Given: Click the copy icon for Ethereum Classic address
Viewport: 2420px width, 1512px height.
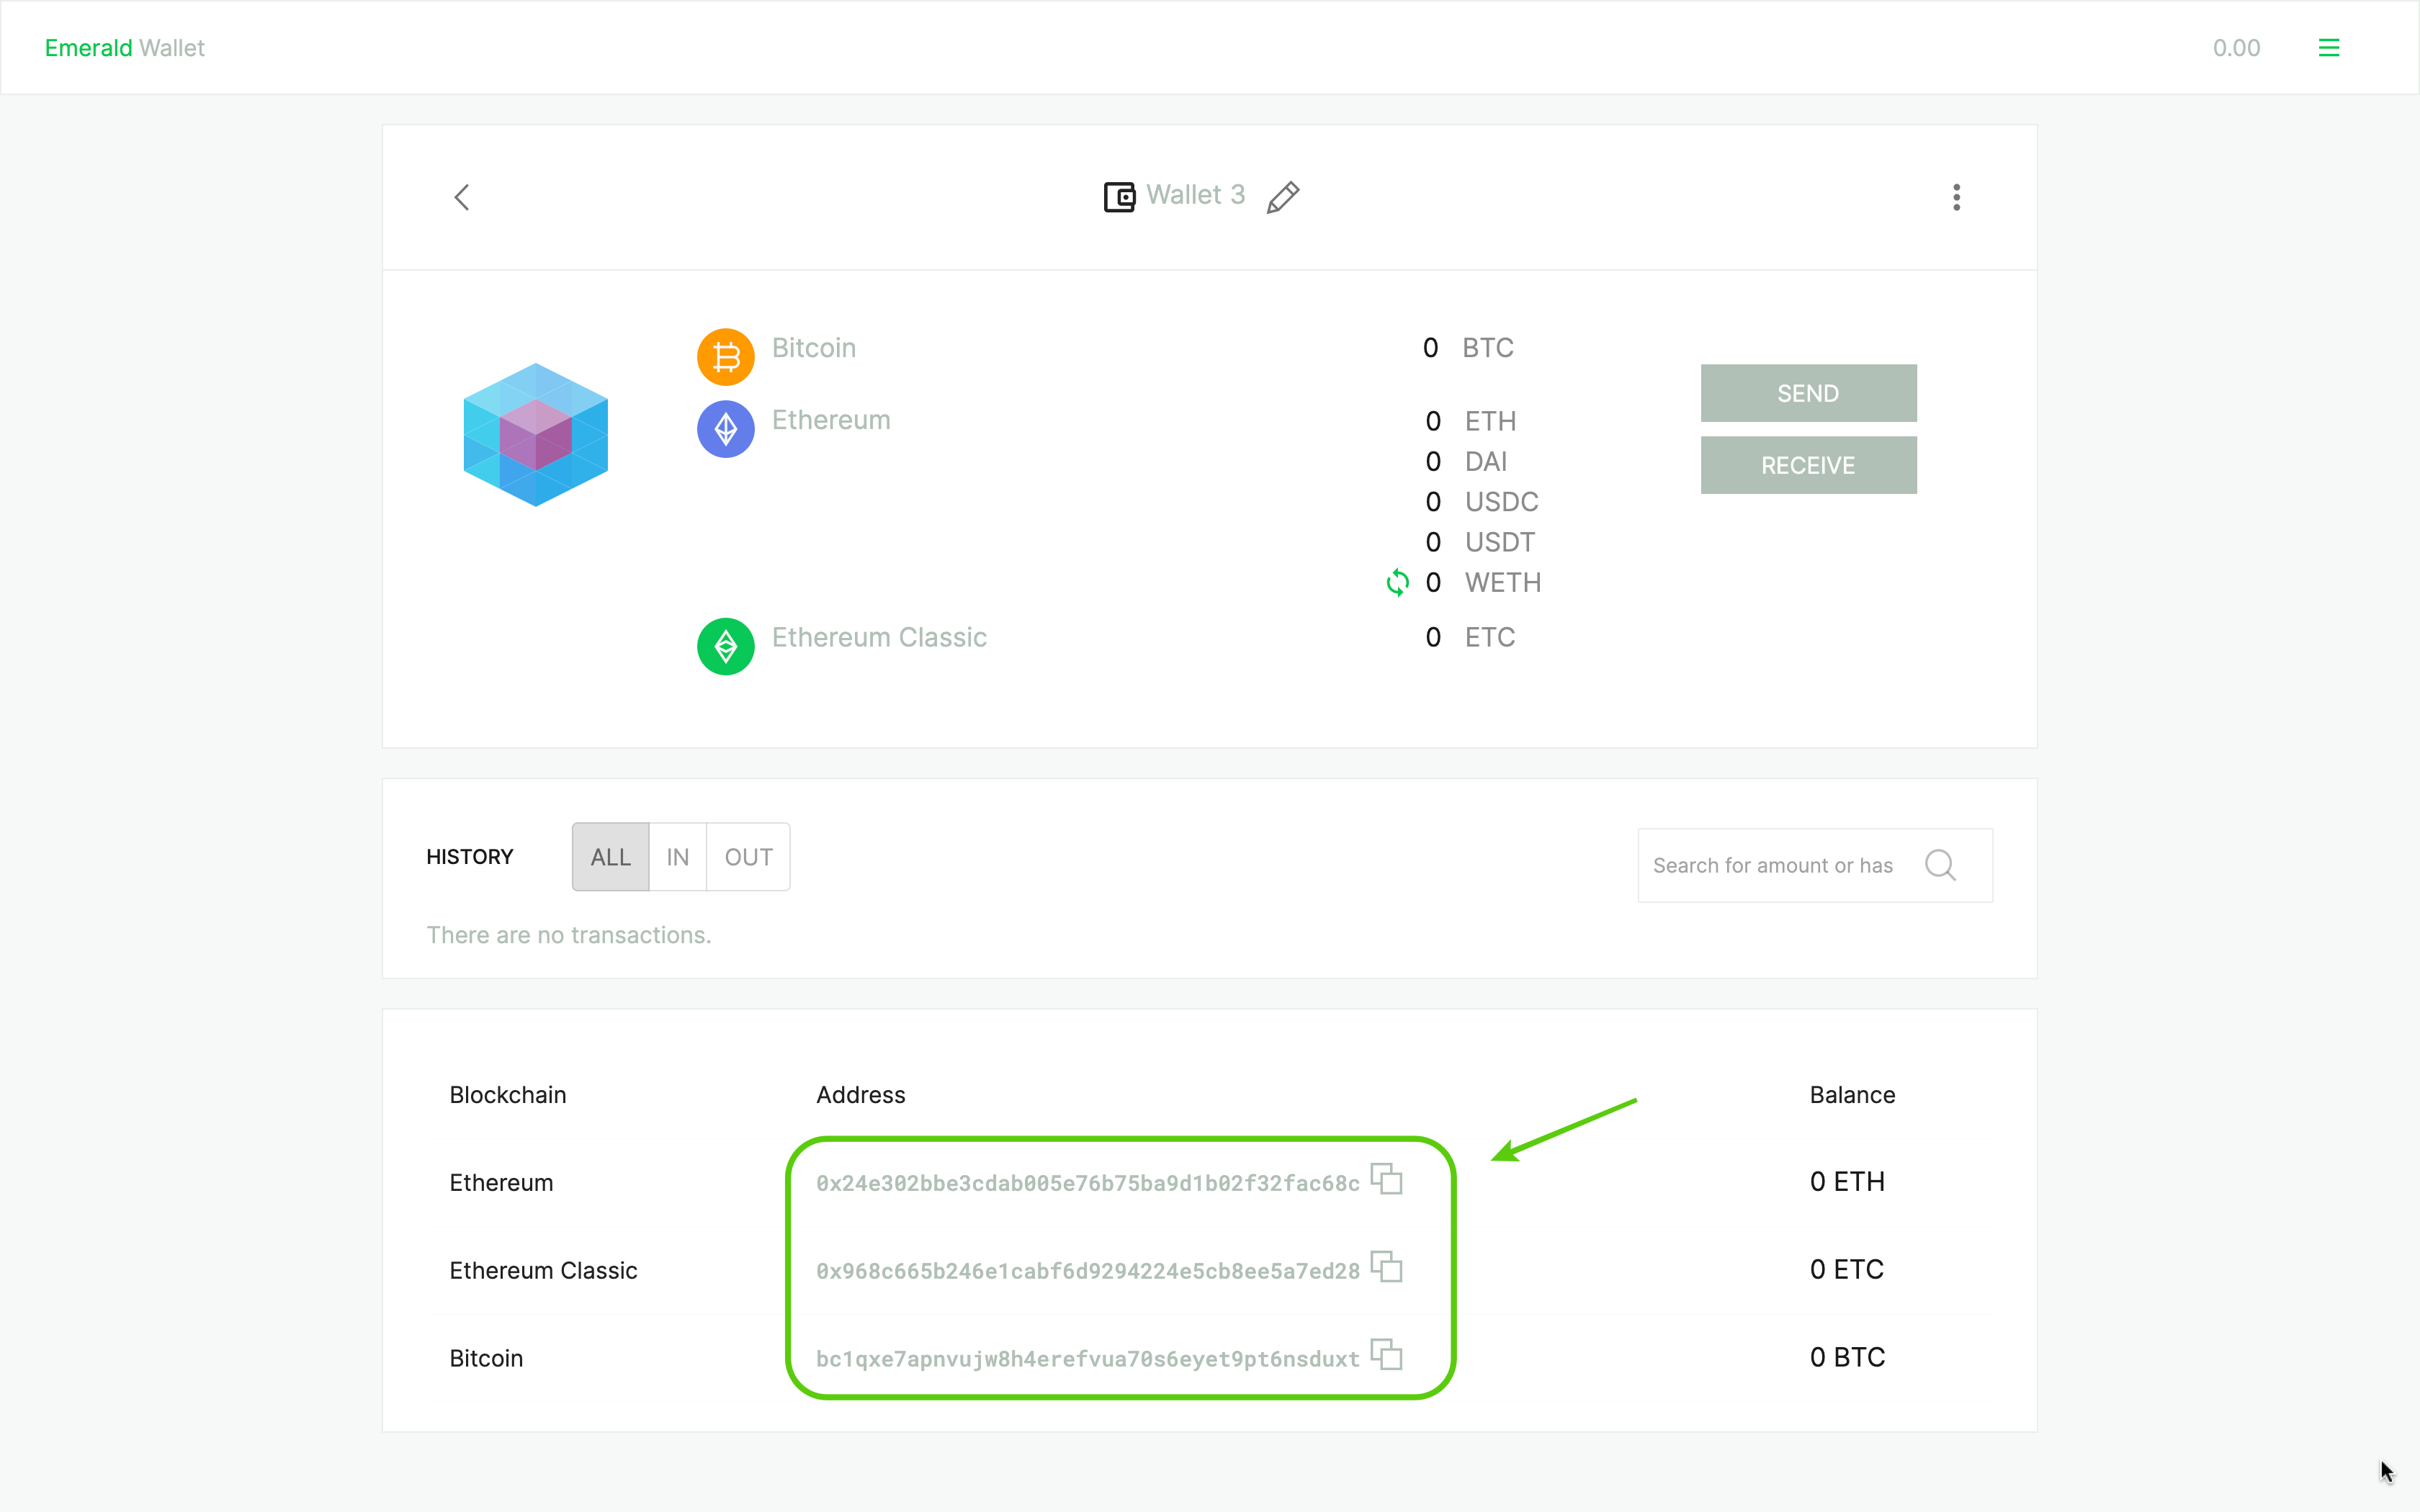Looking at the screenshot, I should (1387, 1266).
